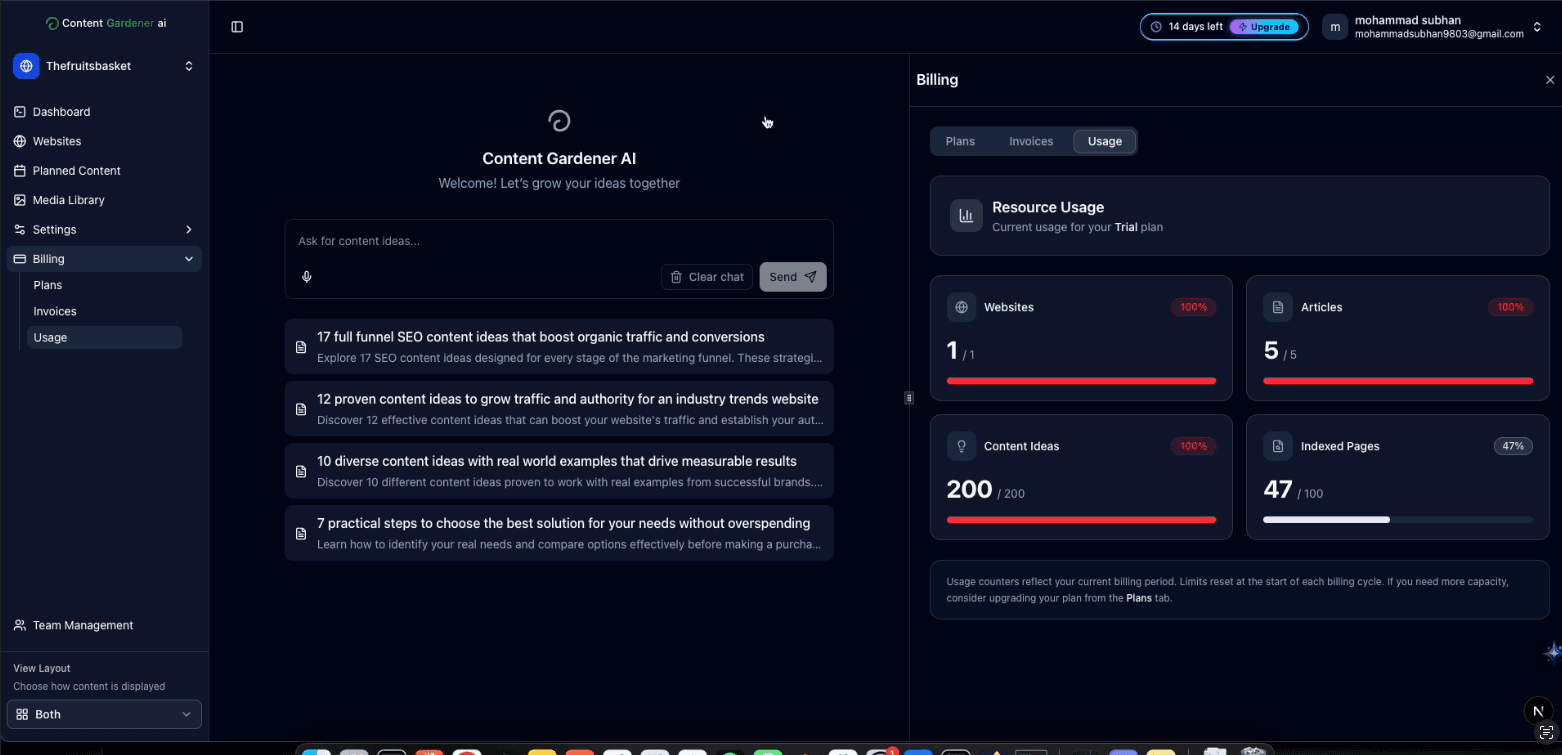This screenshot has height=755, width=1562.
Task: Click the Websites usage progress bar
Action: click(1081, 381)
